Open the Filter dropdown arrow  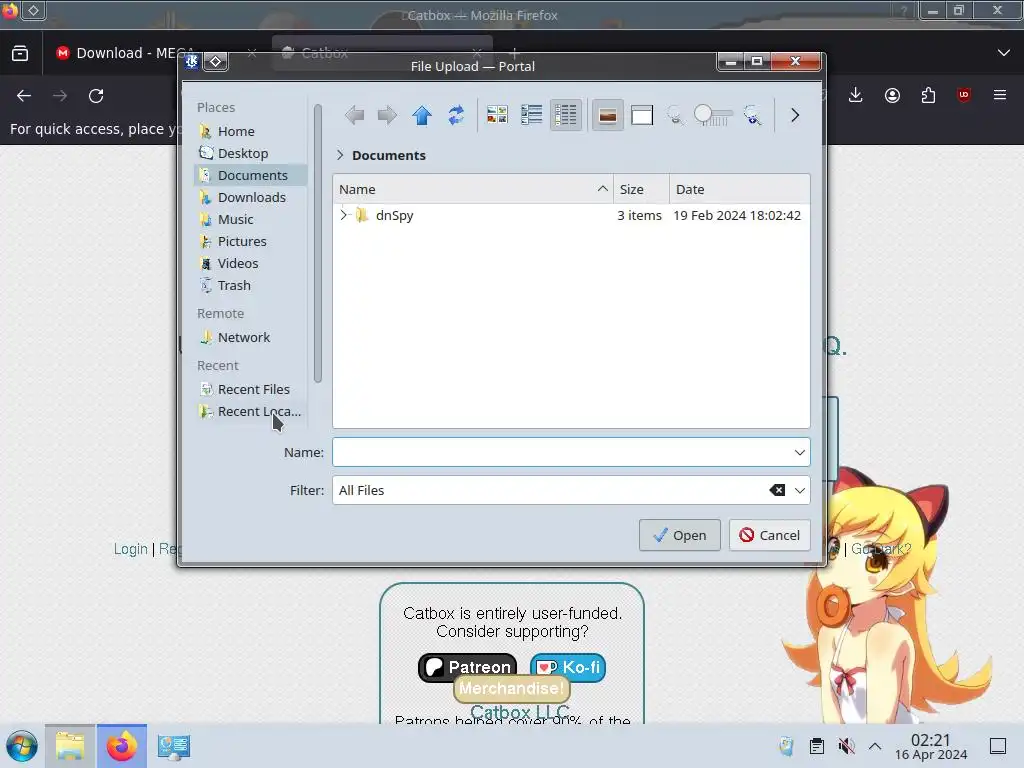point(799,490)
